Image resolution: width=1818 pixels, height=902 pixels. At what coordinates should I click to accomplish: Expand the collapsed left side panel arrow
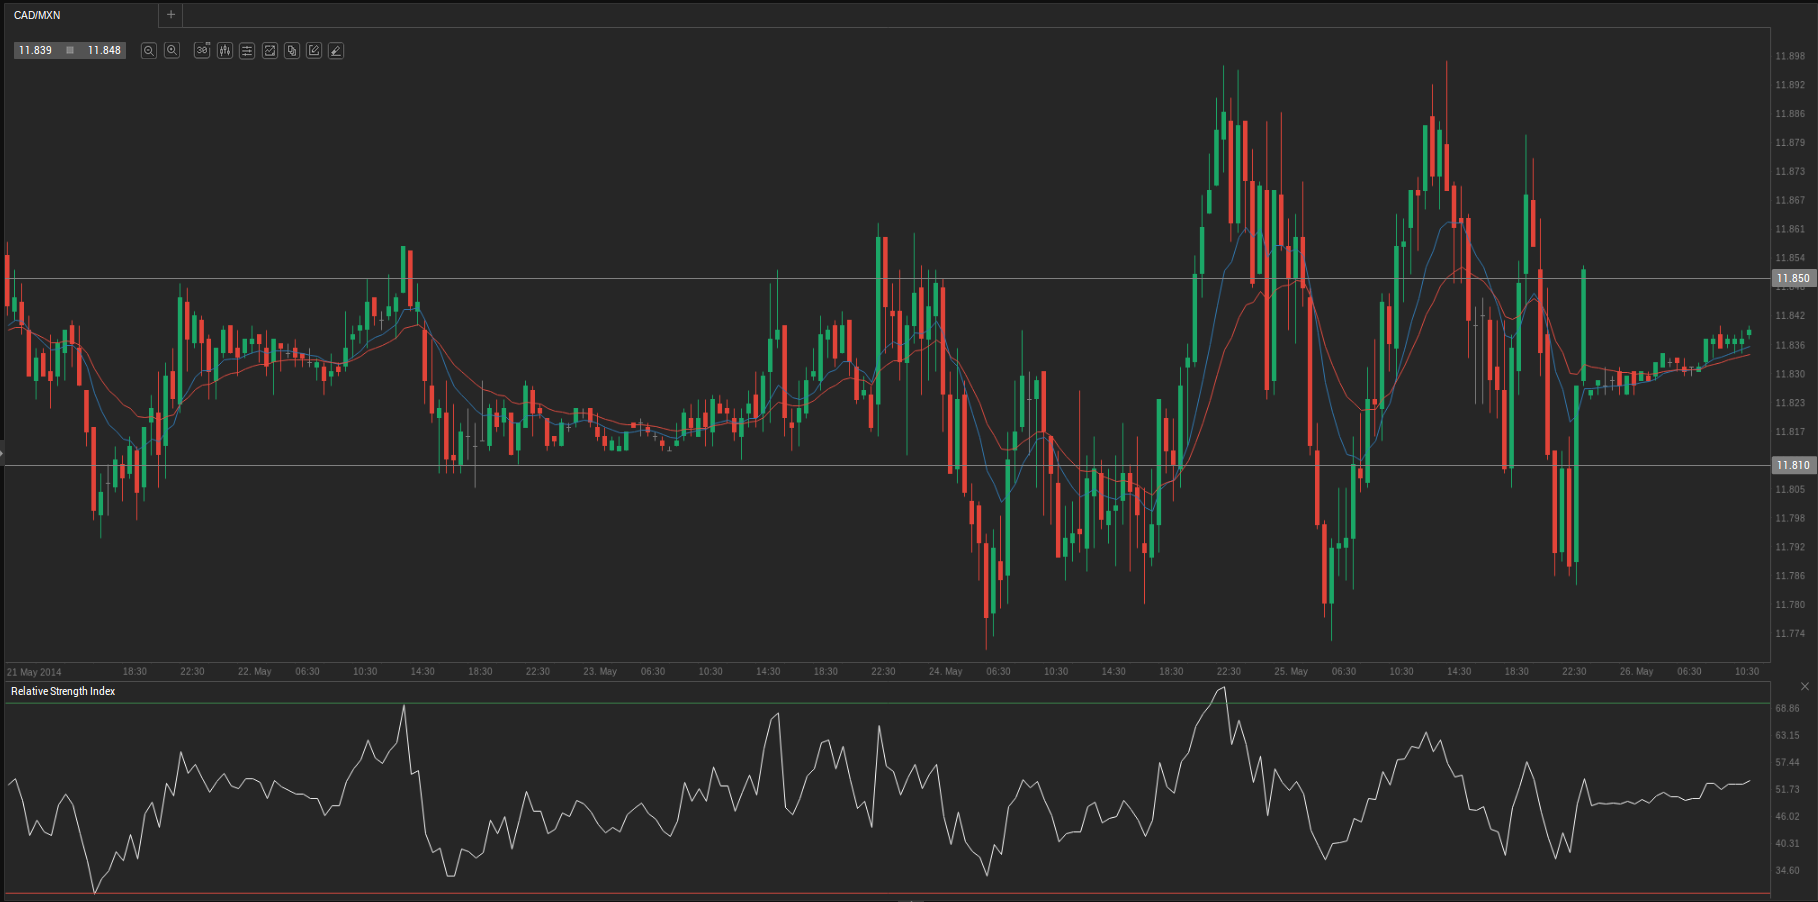click(x=2, y=453)
